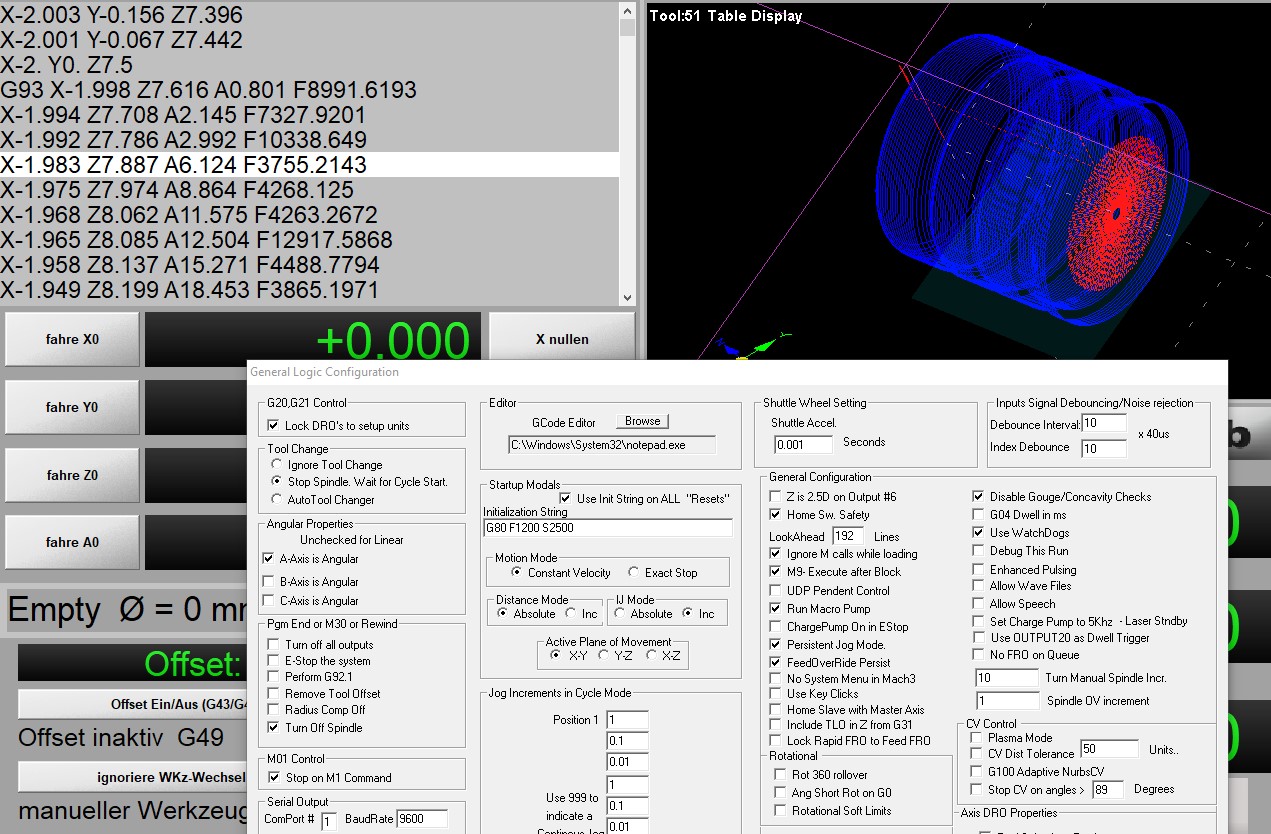Viewport: 1271px width, 834px height.
Task: Click the Index Debounce input field
Action: [x=1103, y=449]
